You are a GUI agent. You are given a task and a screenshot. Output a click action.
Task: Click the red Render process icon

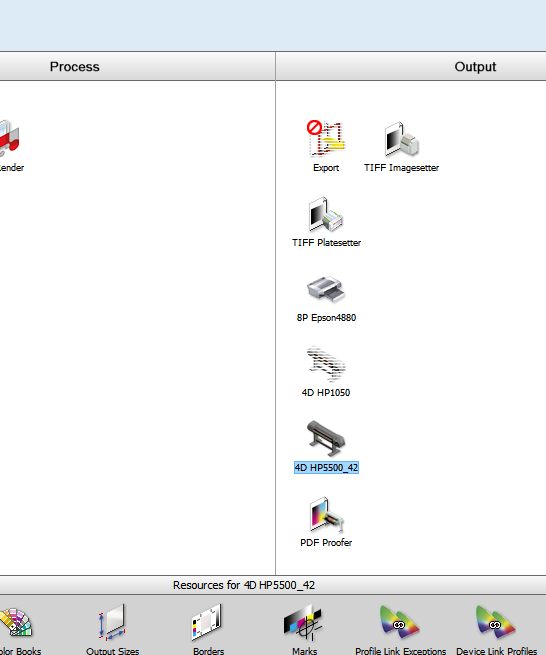9,138
